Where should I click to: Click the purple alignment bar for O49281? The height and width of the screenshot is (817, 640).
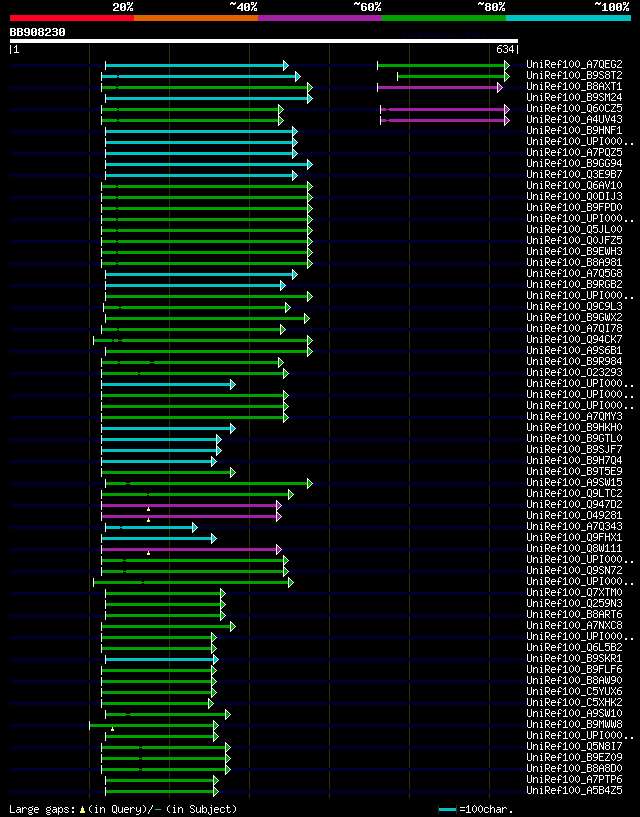[x=191, y=516]
